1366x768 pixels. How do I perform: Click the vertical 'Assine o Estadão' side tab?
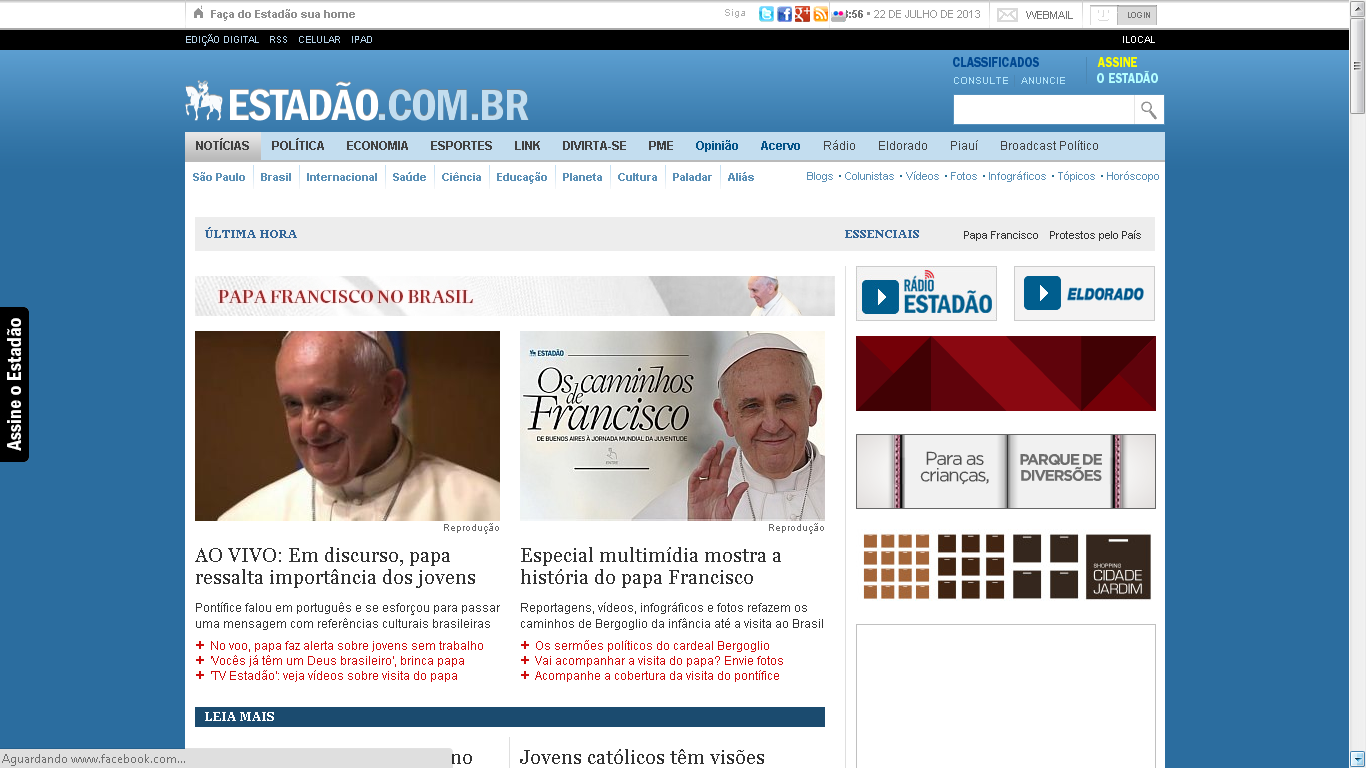(x=14, y=384)
